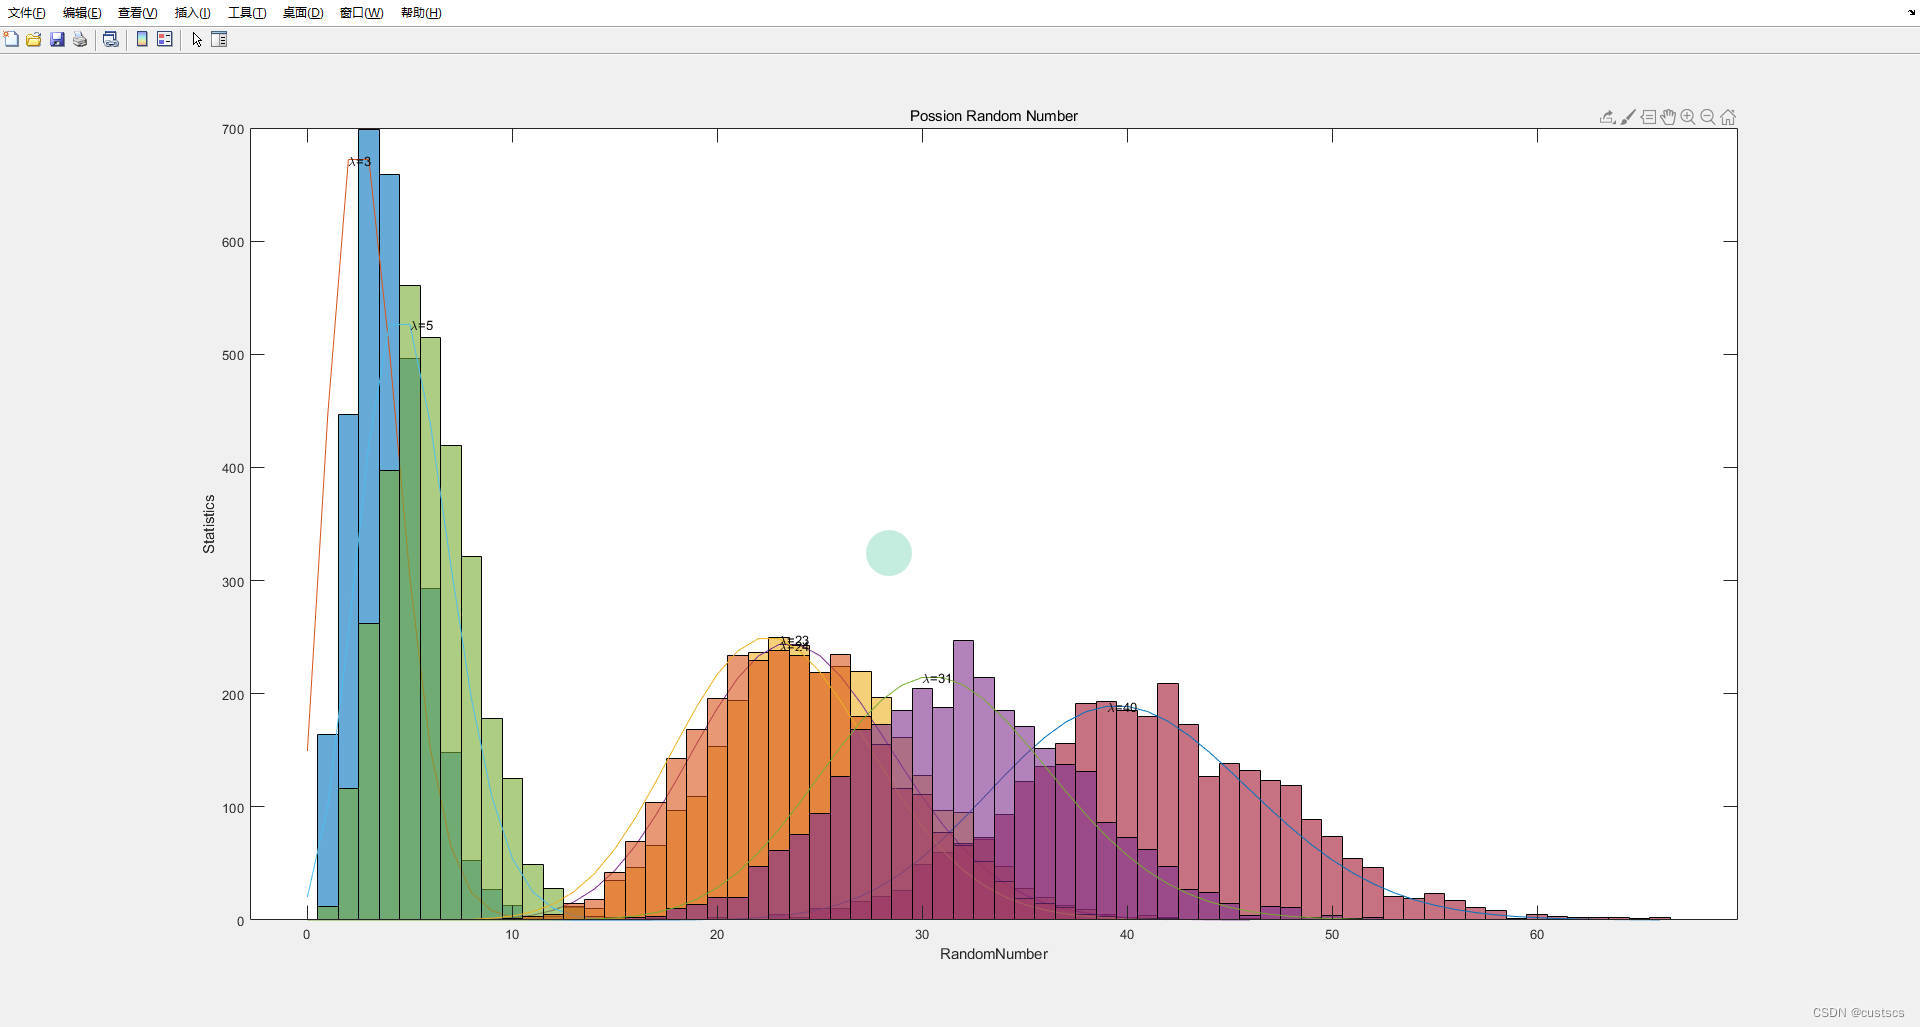1920x1027 pixels.
Task: Click the axes Export icon above the plot
Action: (1607, 117)
